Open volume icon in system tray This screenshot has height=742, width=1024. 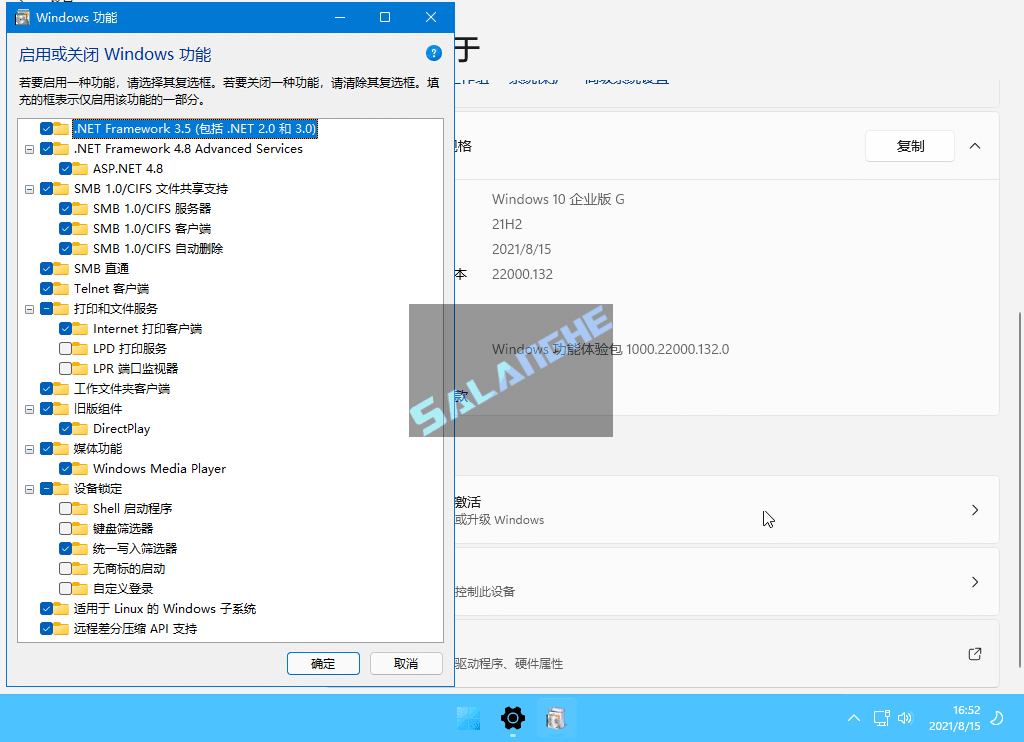(x=904, y=718)
